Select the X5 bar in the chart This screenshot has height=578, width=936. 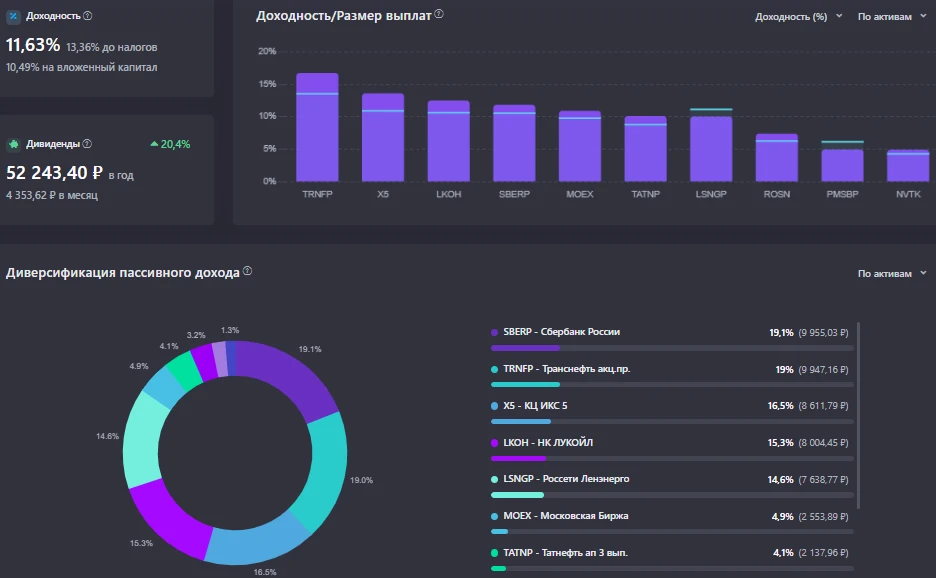point(383,137)
